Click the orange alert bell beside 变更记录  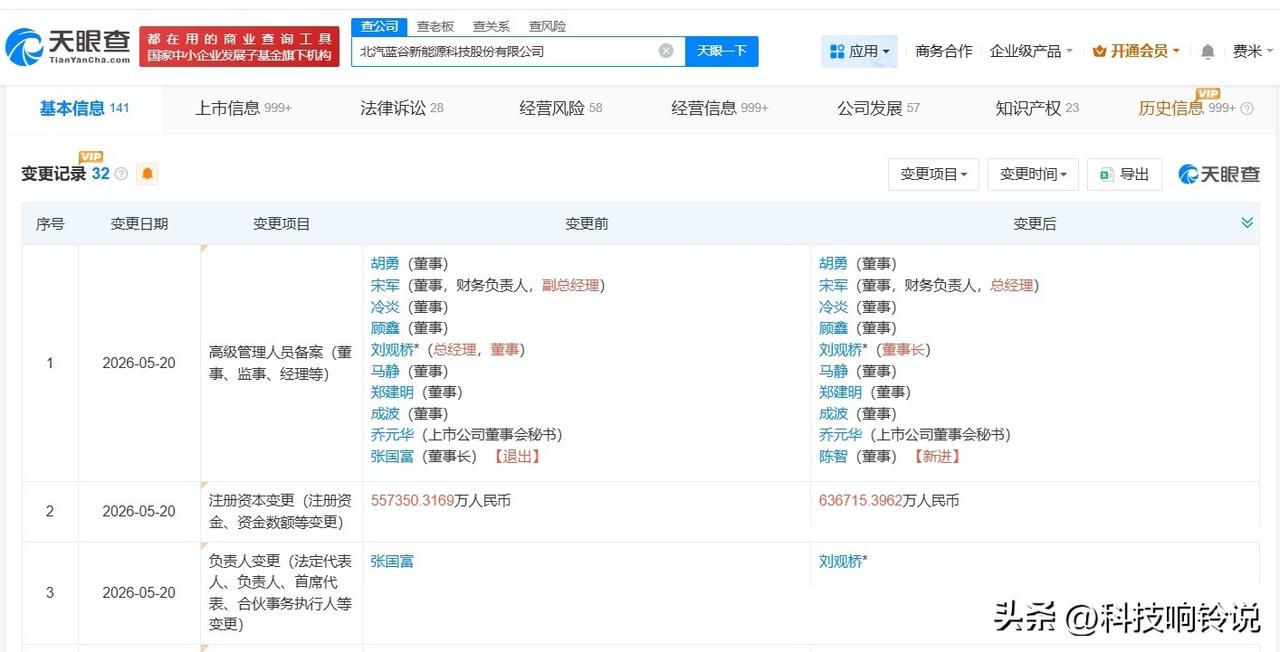(x=148, y=174)
